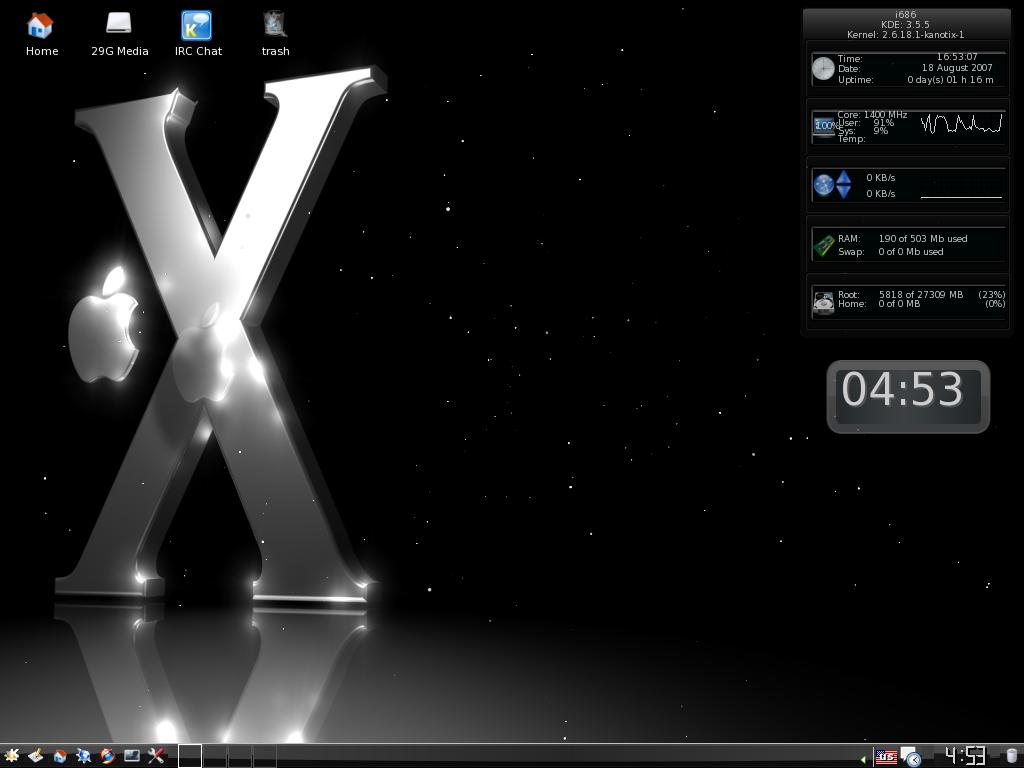1024x768 pixels.
Task: Switch to the second virtual desktop in pager
Action: pyautogui.click(x=215, y=756)
